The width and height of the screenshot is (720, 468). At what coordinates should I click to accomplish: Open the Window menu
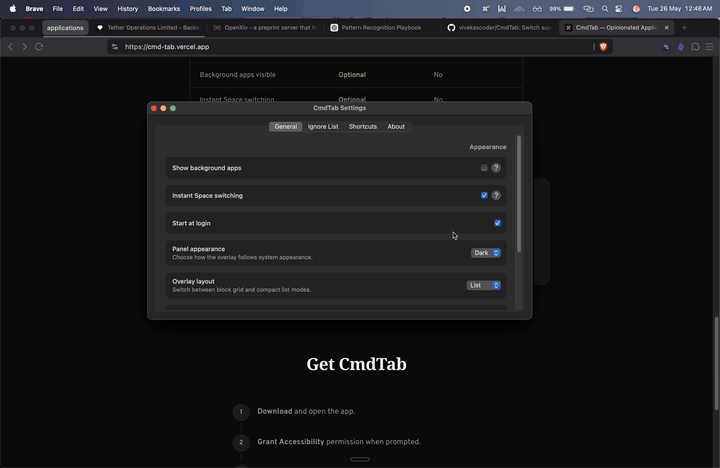point(253,8)
